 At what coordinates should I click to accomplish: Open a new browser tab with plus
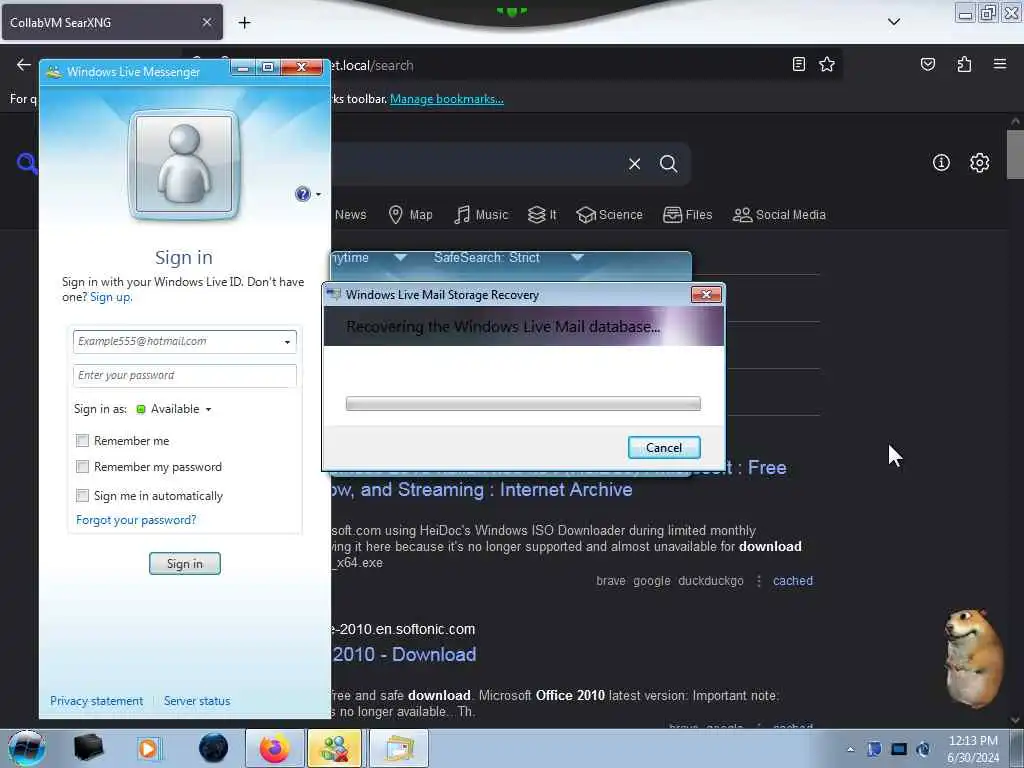[x=244, y=23]
